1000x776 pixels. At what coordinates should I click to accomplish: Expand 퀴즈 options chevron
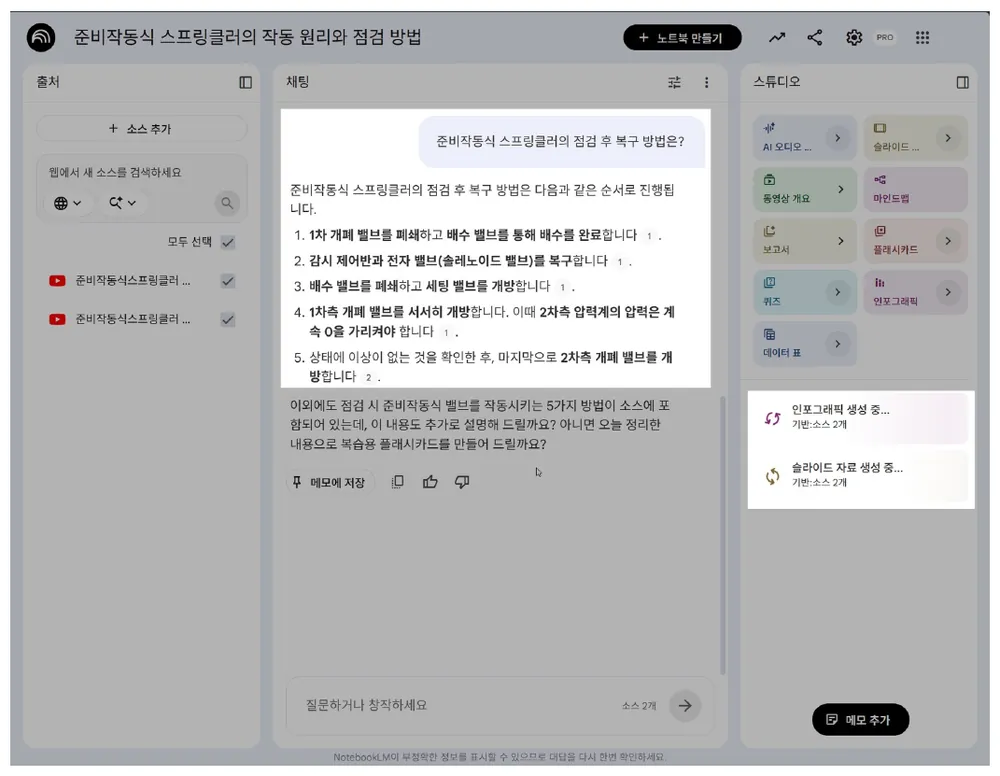(838, 292)
